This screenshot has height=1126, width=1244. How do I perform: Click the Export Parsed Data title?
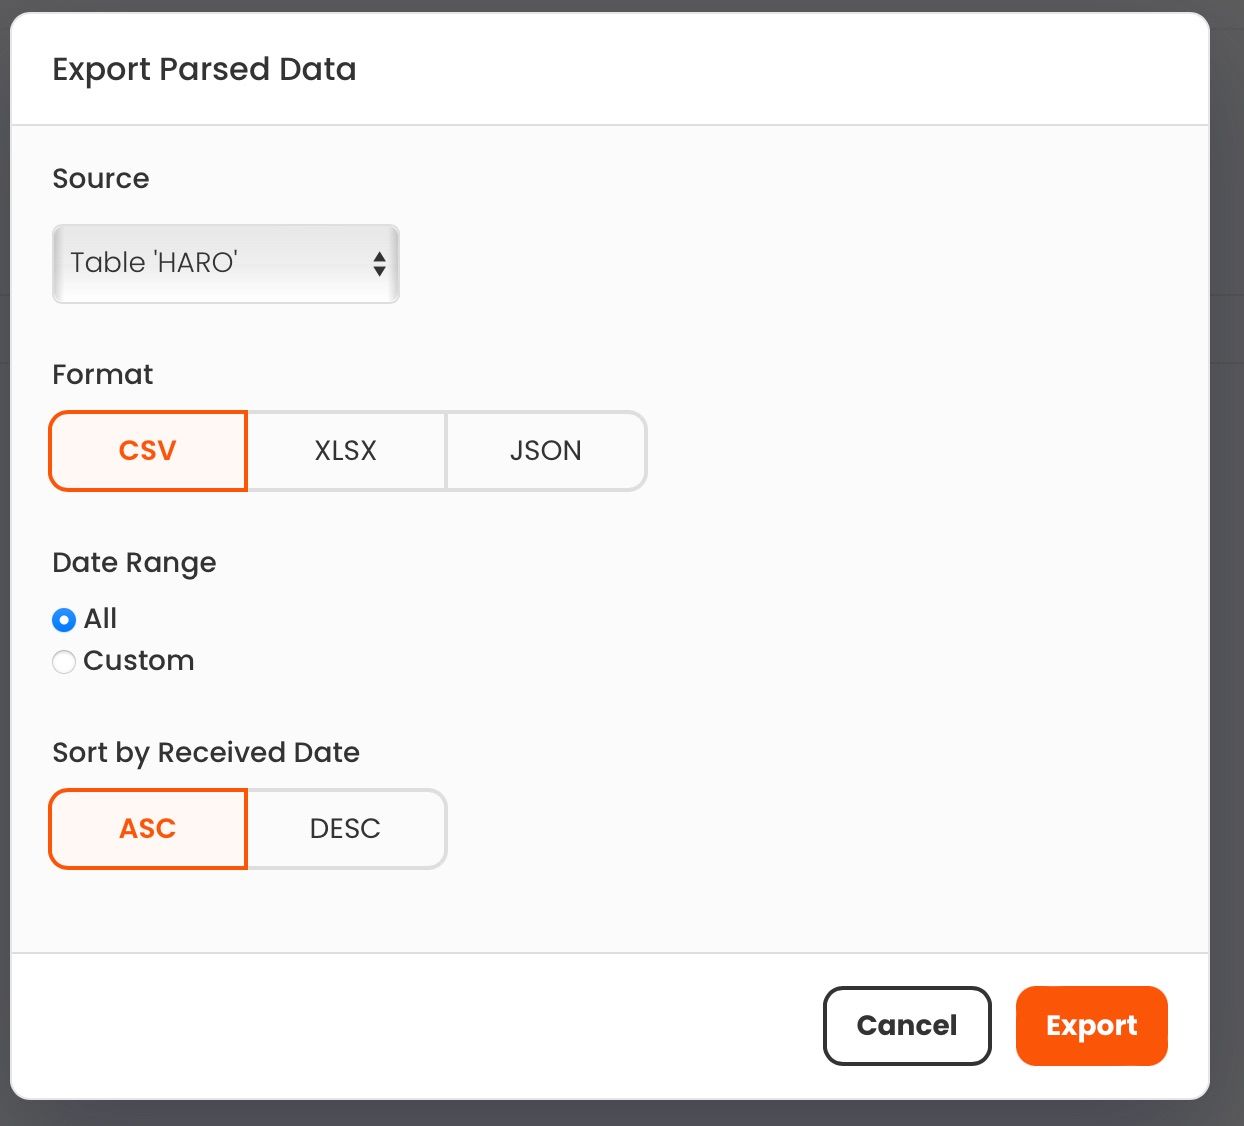[204, 70]
